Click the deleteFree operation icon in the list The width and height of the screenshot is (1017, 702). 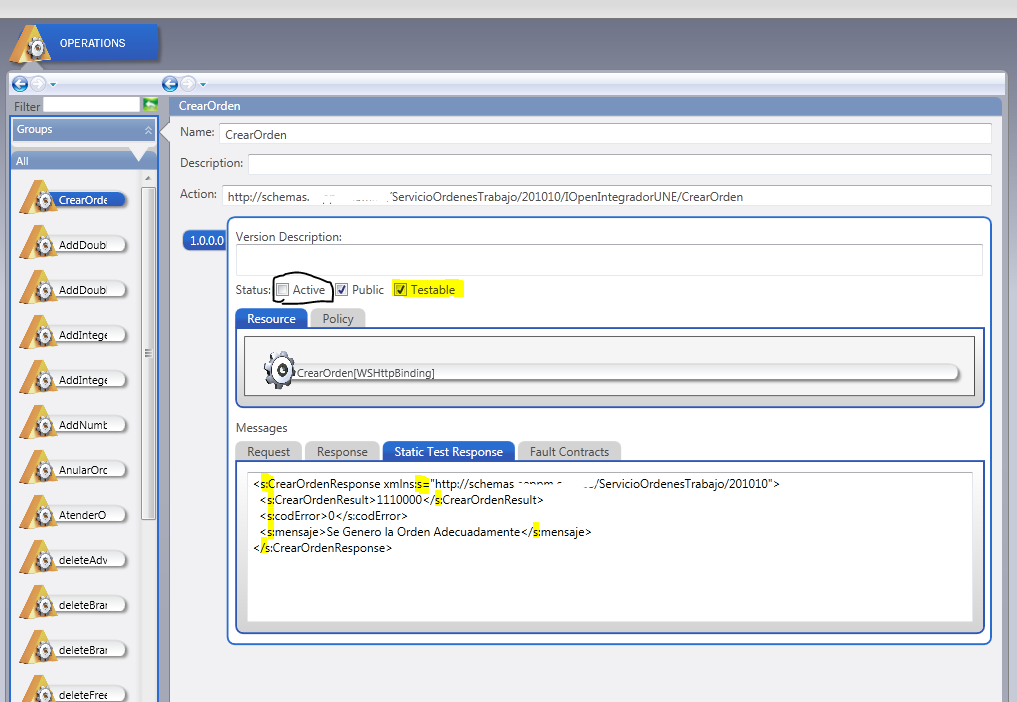point(38,690)
